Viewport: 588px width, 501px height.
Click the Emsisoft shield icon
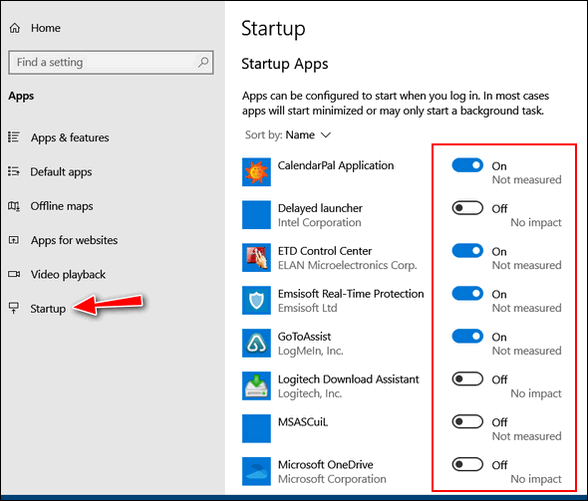pyautogui.click(x=256, y=300)
